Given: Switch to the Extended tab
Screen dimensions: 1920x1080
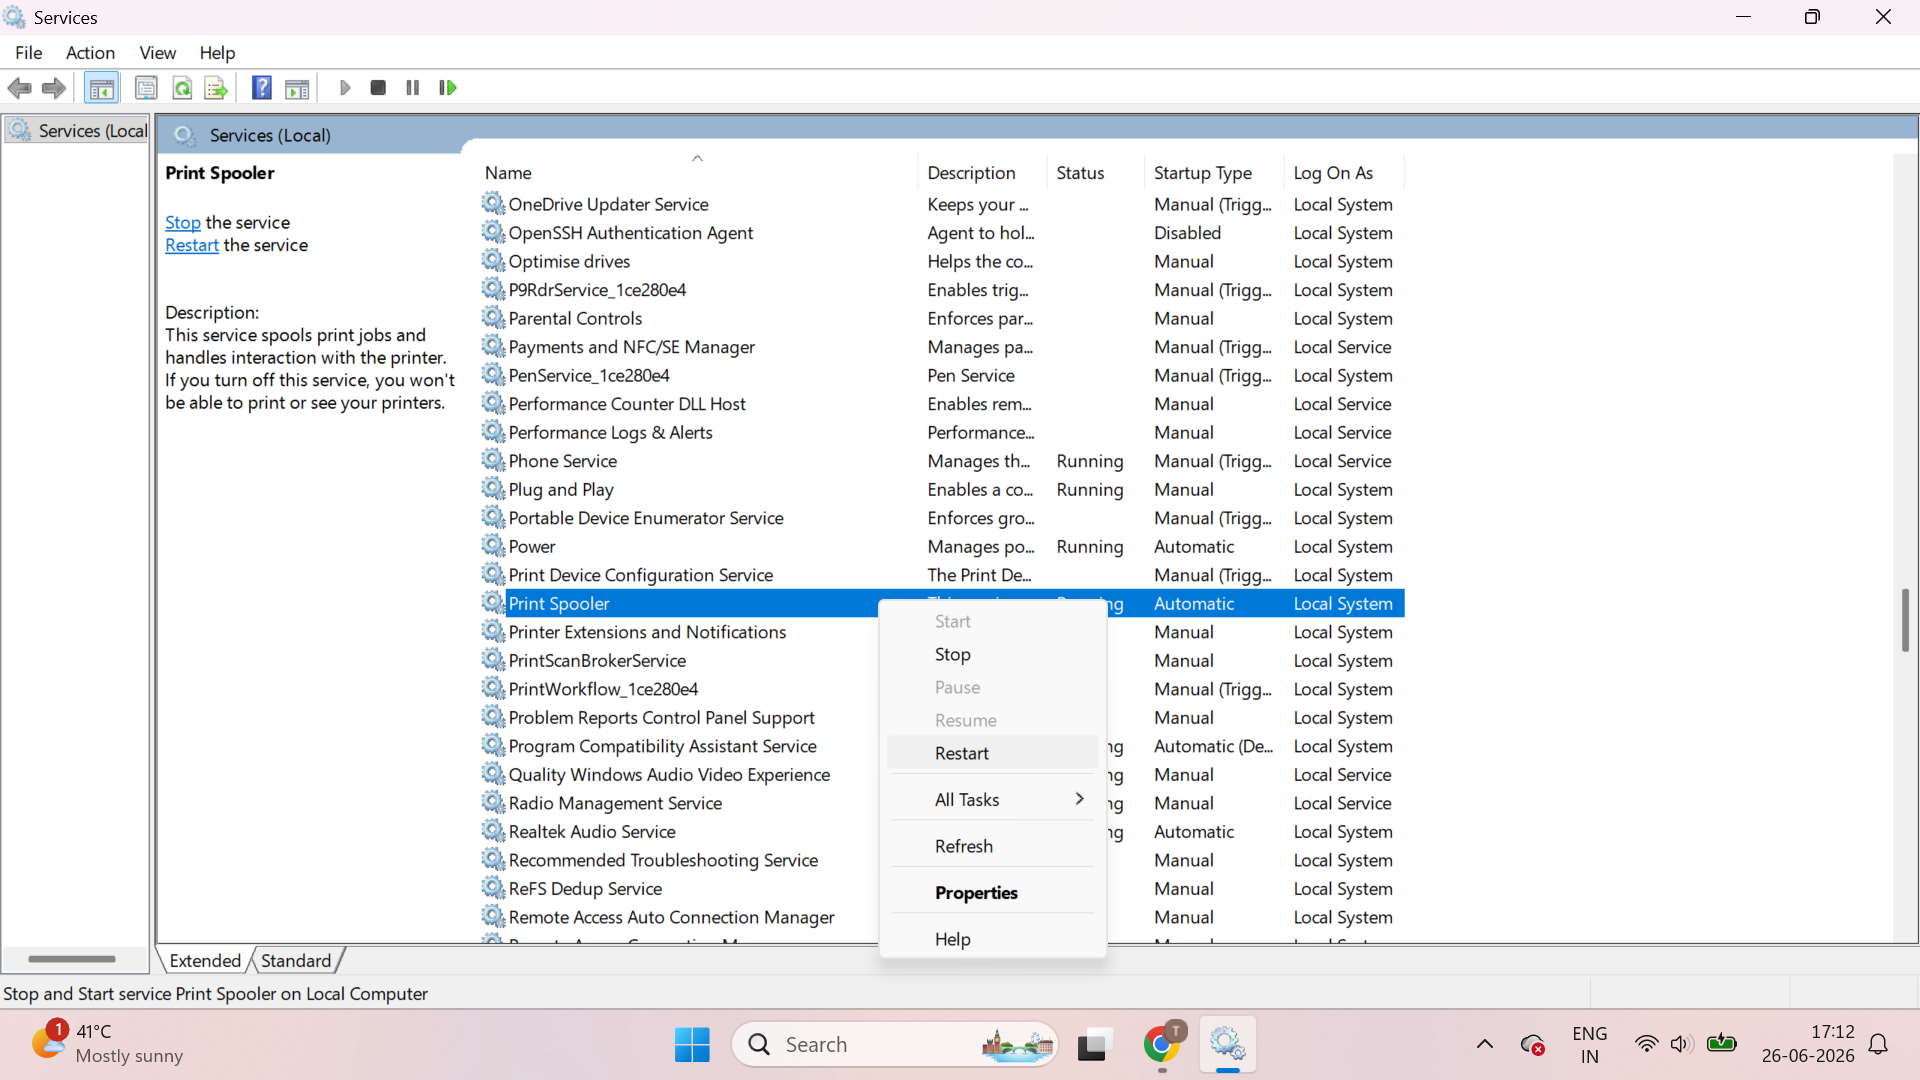Looking at the screenshot, I should tap(205, 960).
